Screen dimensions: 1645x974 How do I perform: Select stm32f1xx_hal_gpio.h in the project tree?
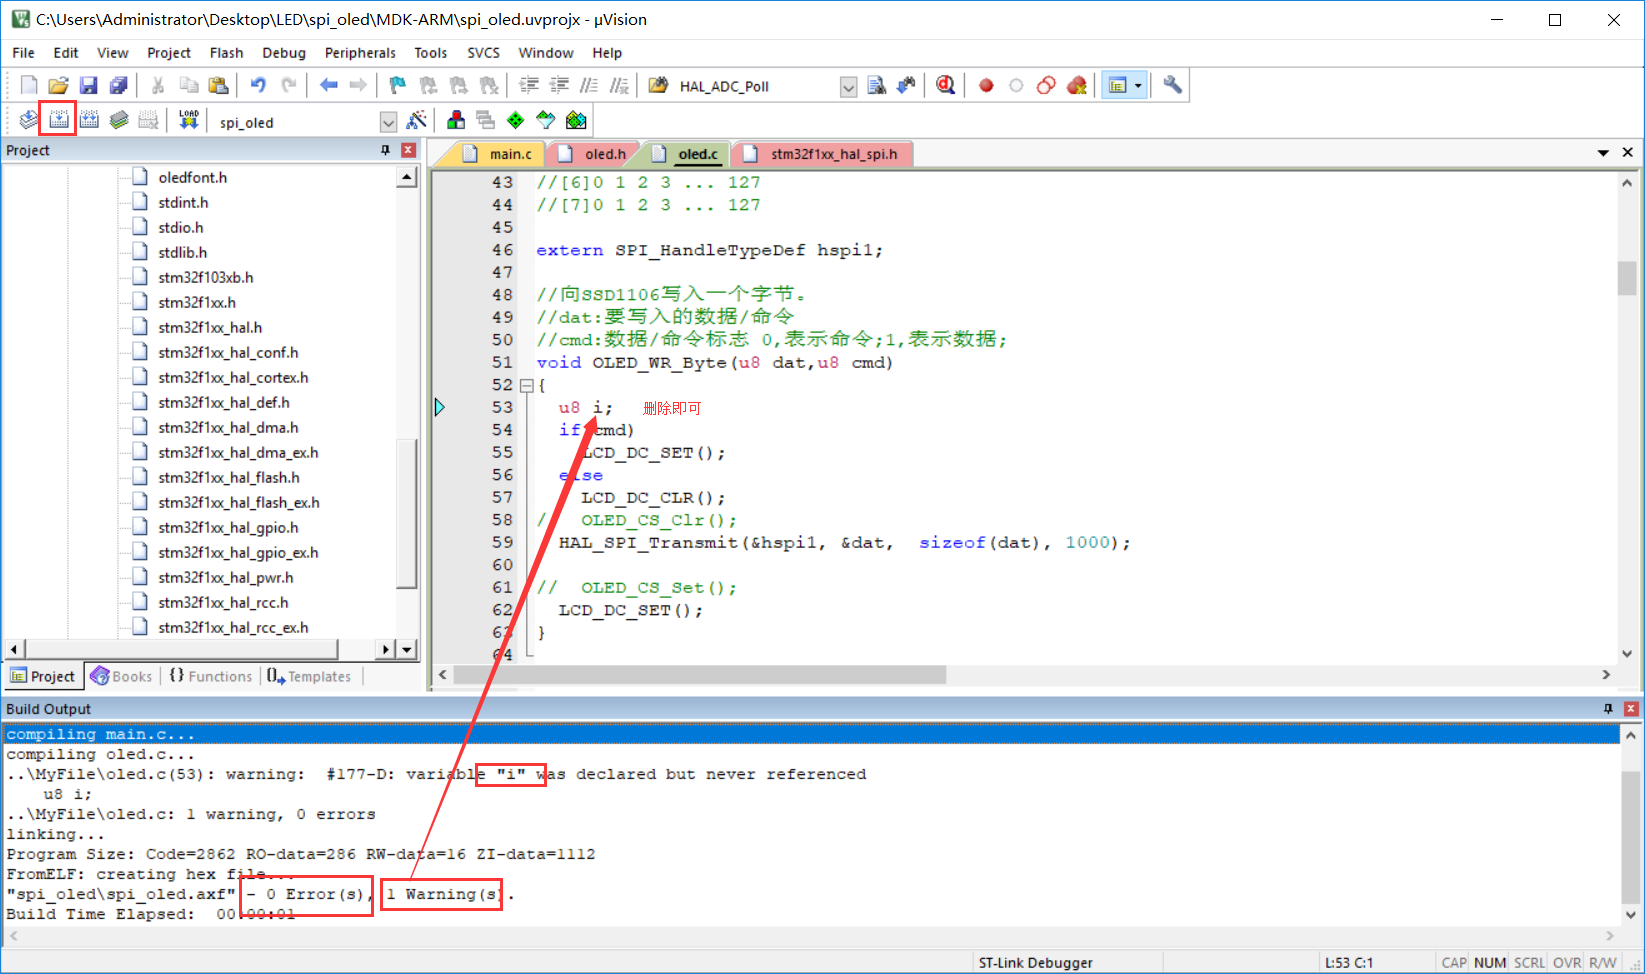click(228, 527)
